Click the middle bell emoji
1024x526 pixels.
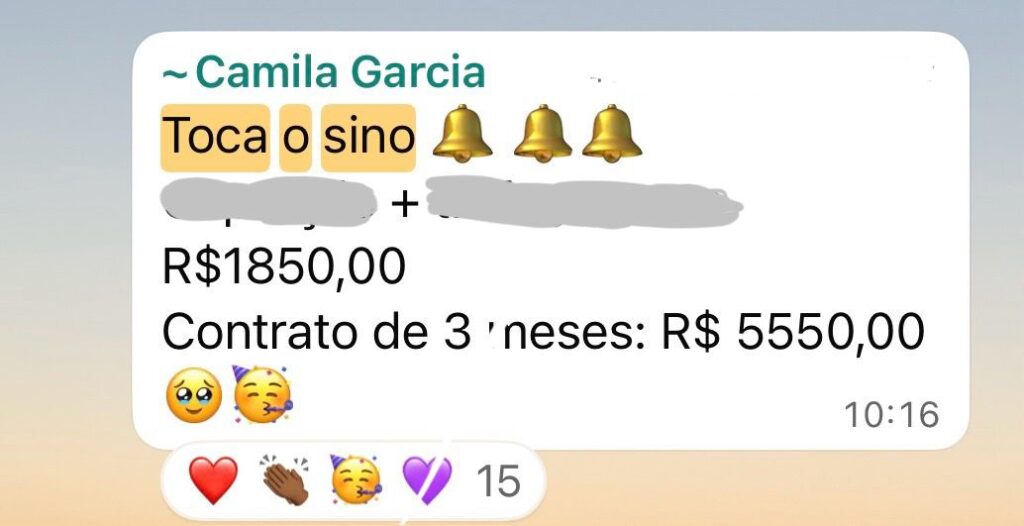click(543, 134)
